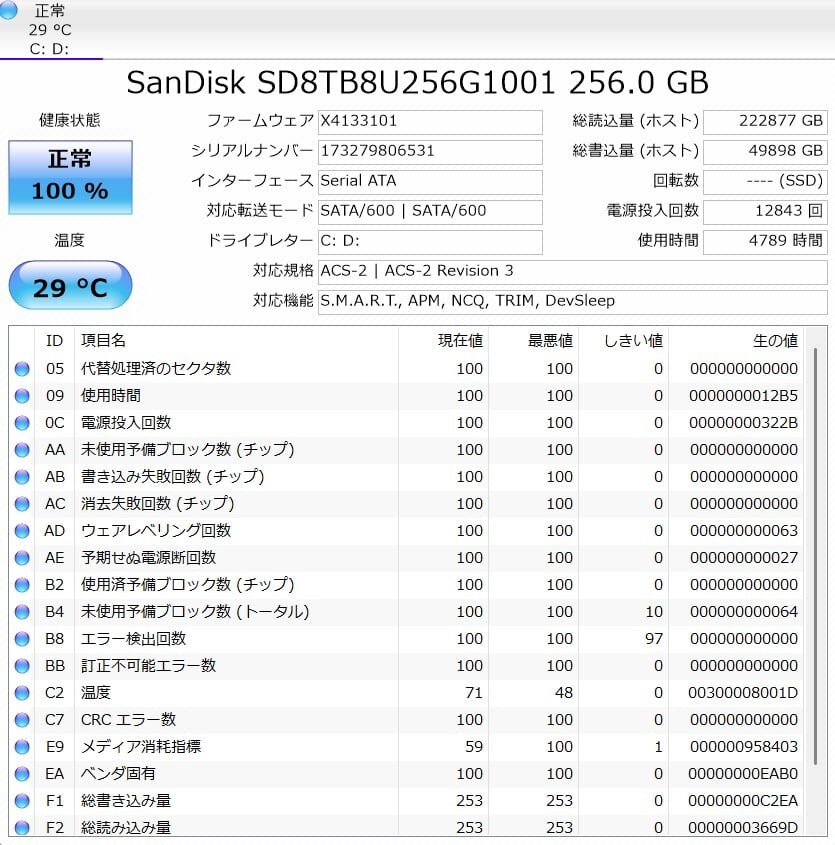Click status icon for ウェアレベリング回数 row
Viewport: 835px width, 845px height.
21,531
